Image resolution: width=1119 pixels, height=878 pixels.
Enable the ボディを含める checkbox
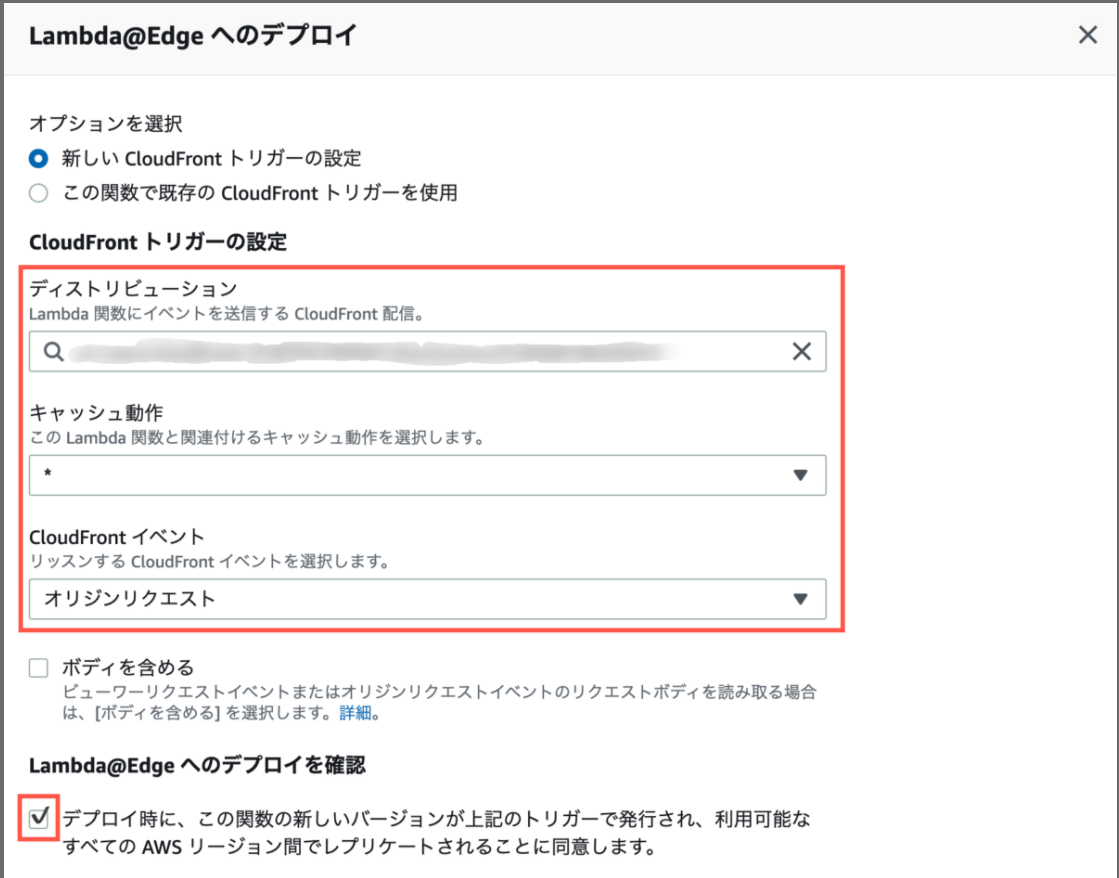click(x=37, y=667)
